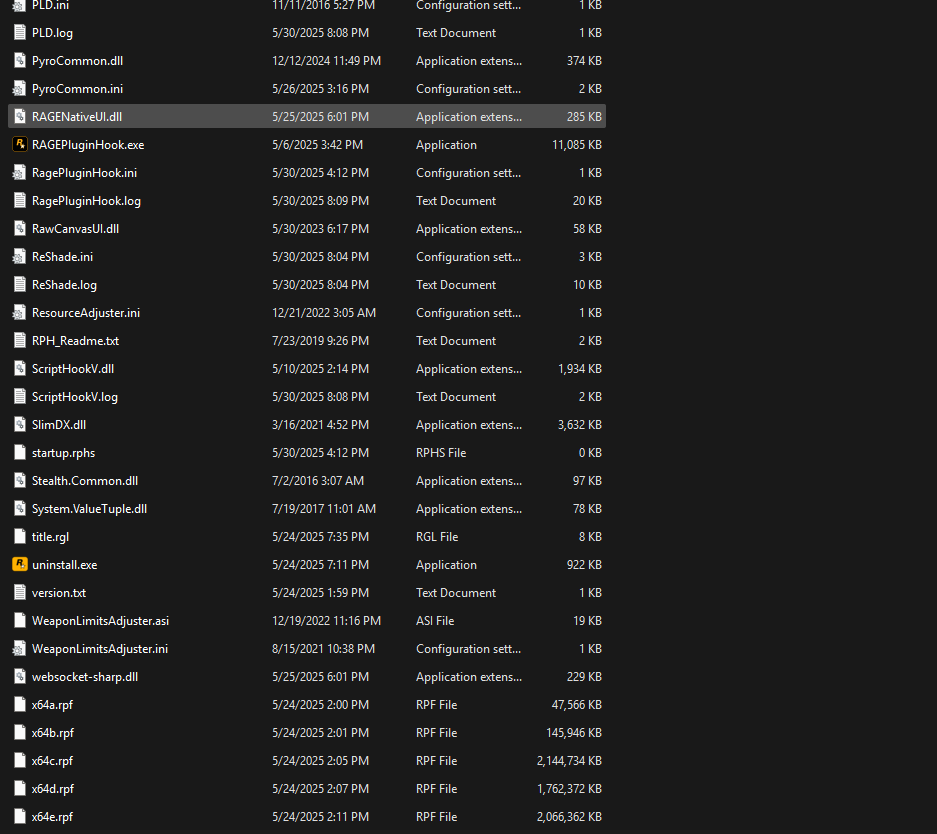Click the uninstall.exe Rockstar icon
This screenshot has width=937, height=834.
tap(20, 565)
